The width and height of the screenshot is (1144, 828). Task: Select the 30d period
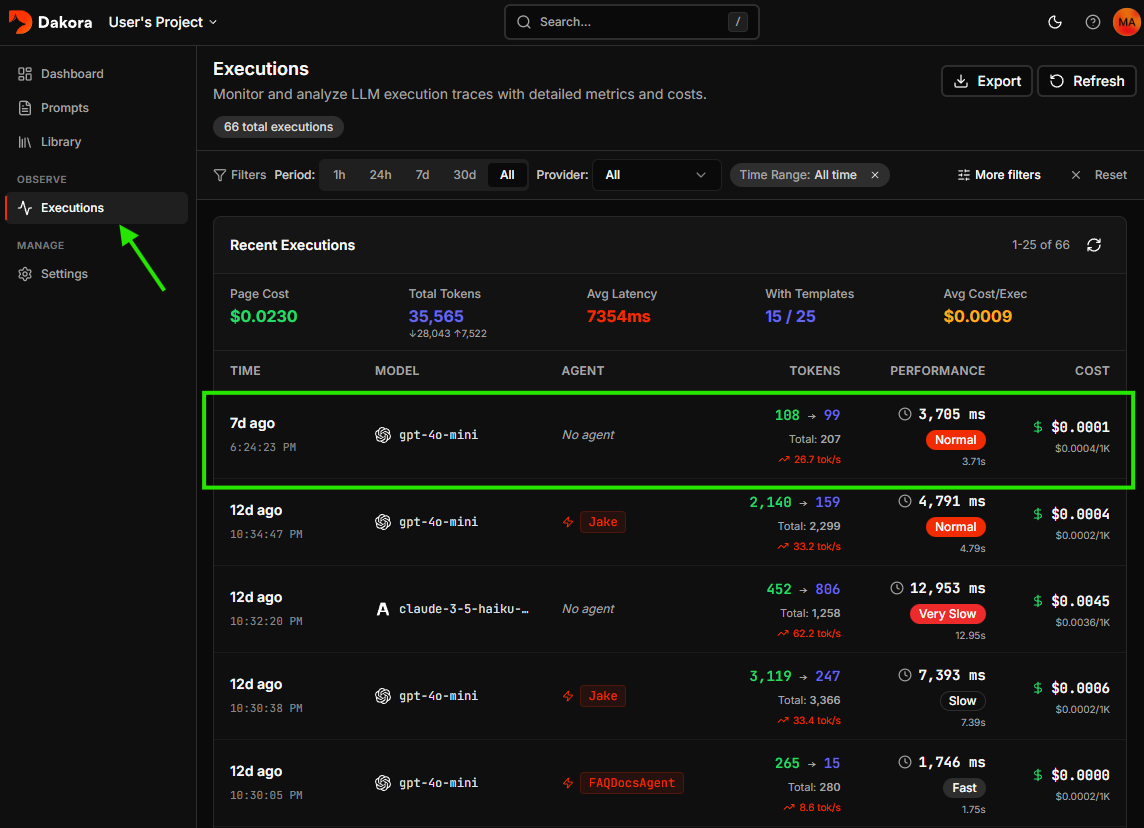(465, 175)
